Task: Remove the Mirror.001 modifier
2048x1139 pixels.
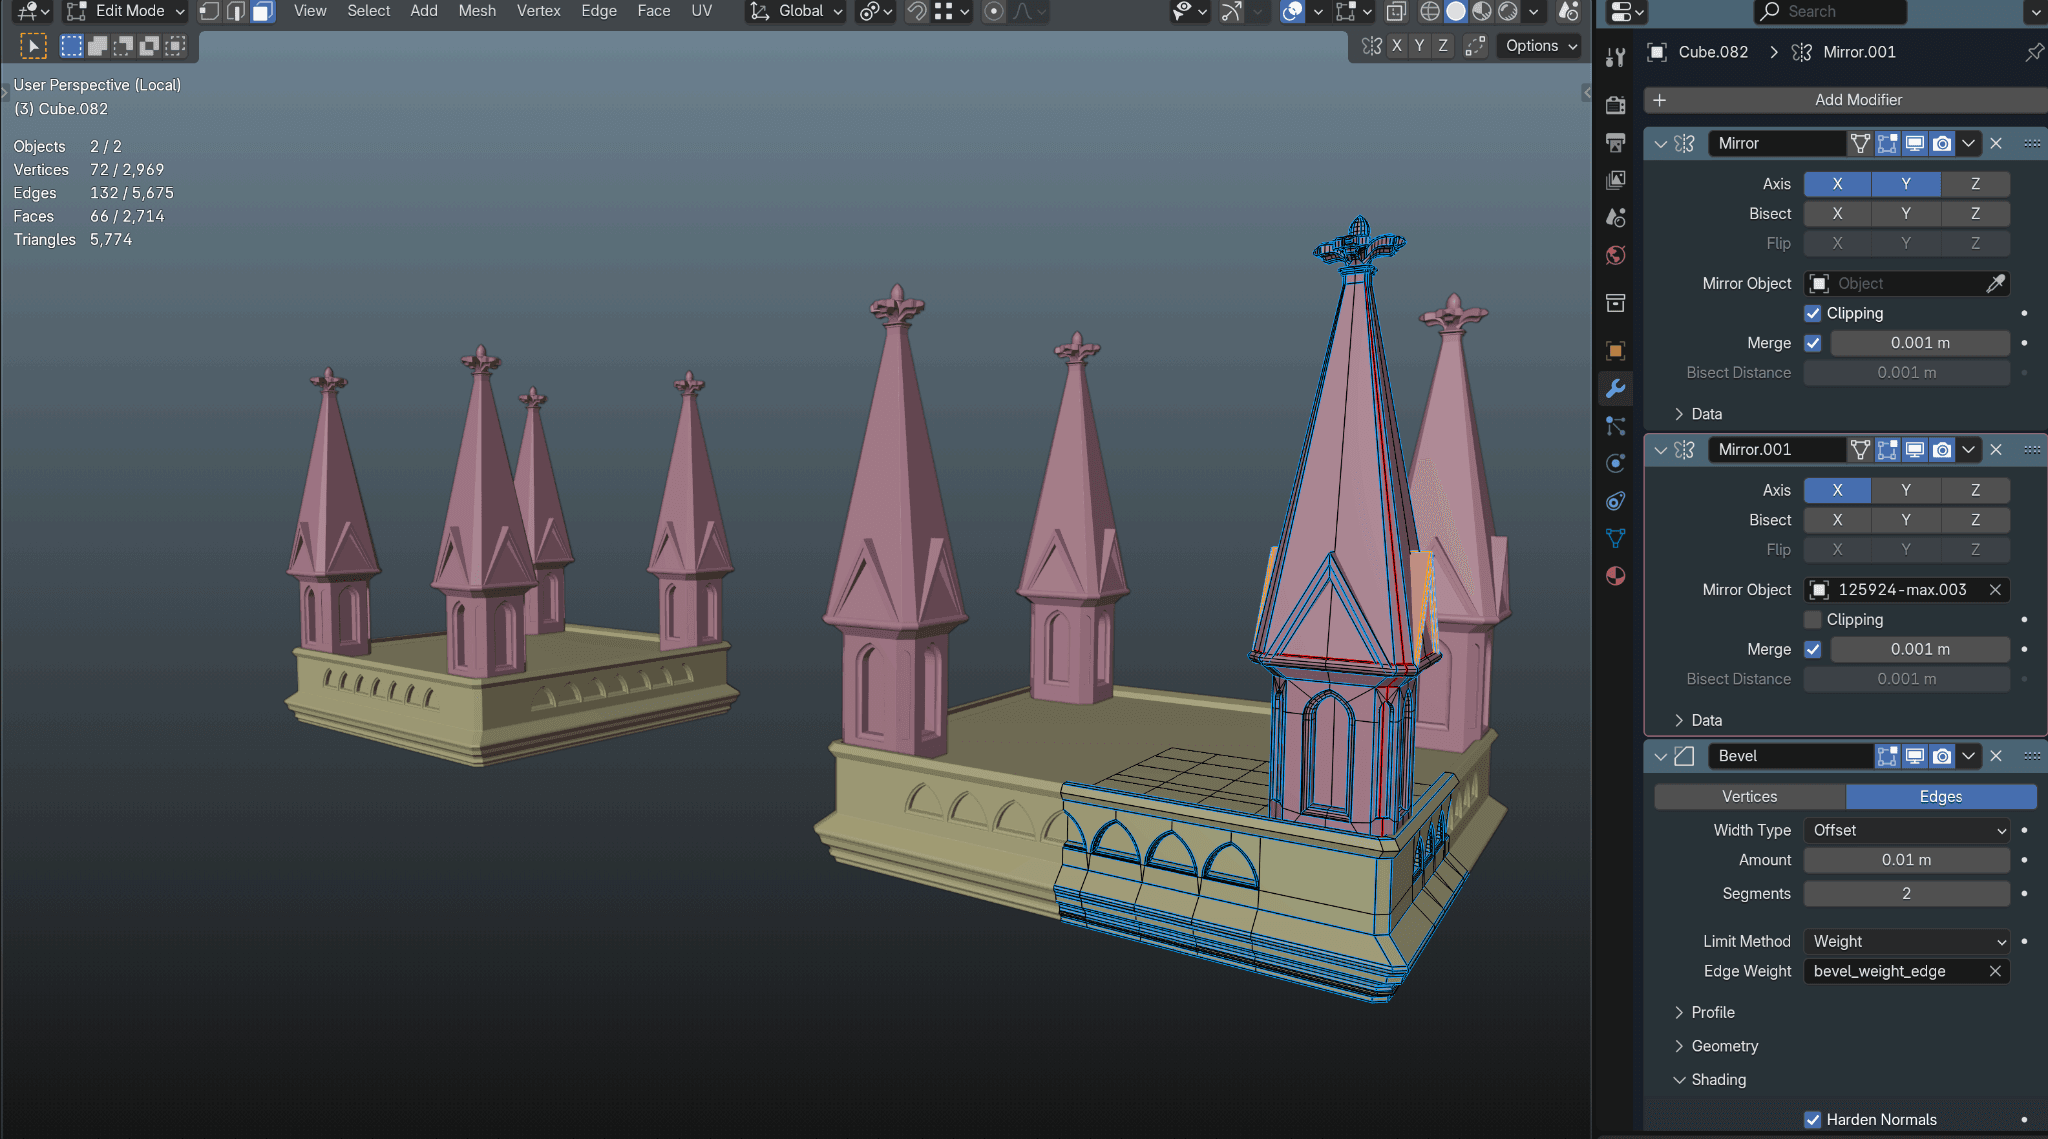Action: [x=1996, y=450]
